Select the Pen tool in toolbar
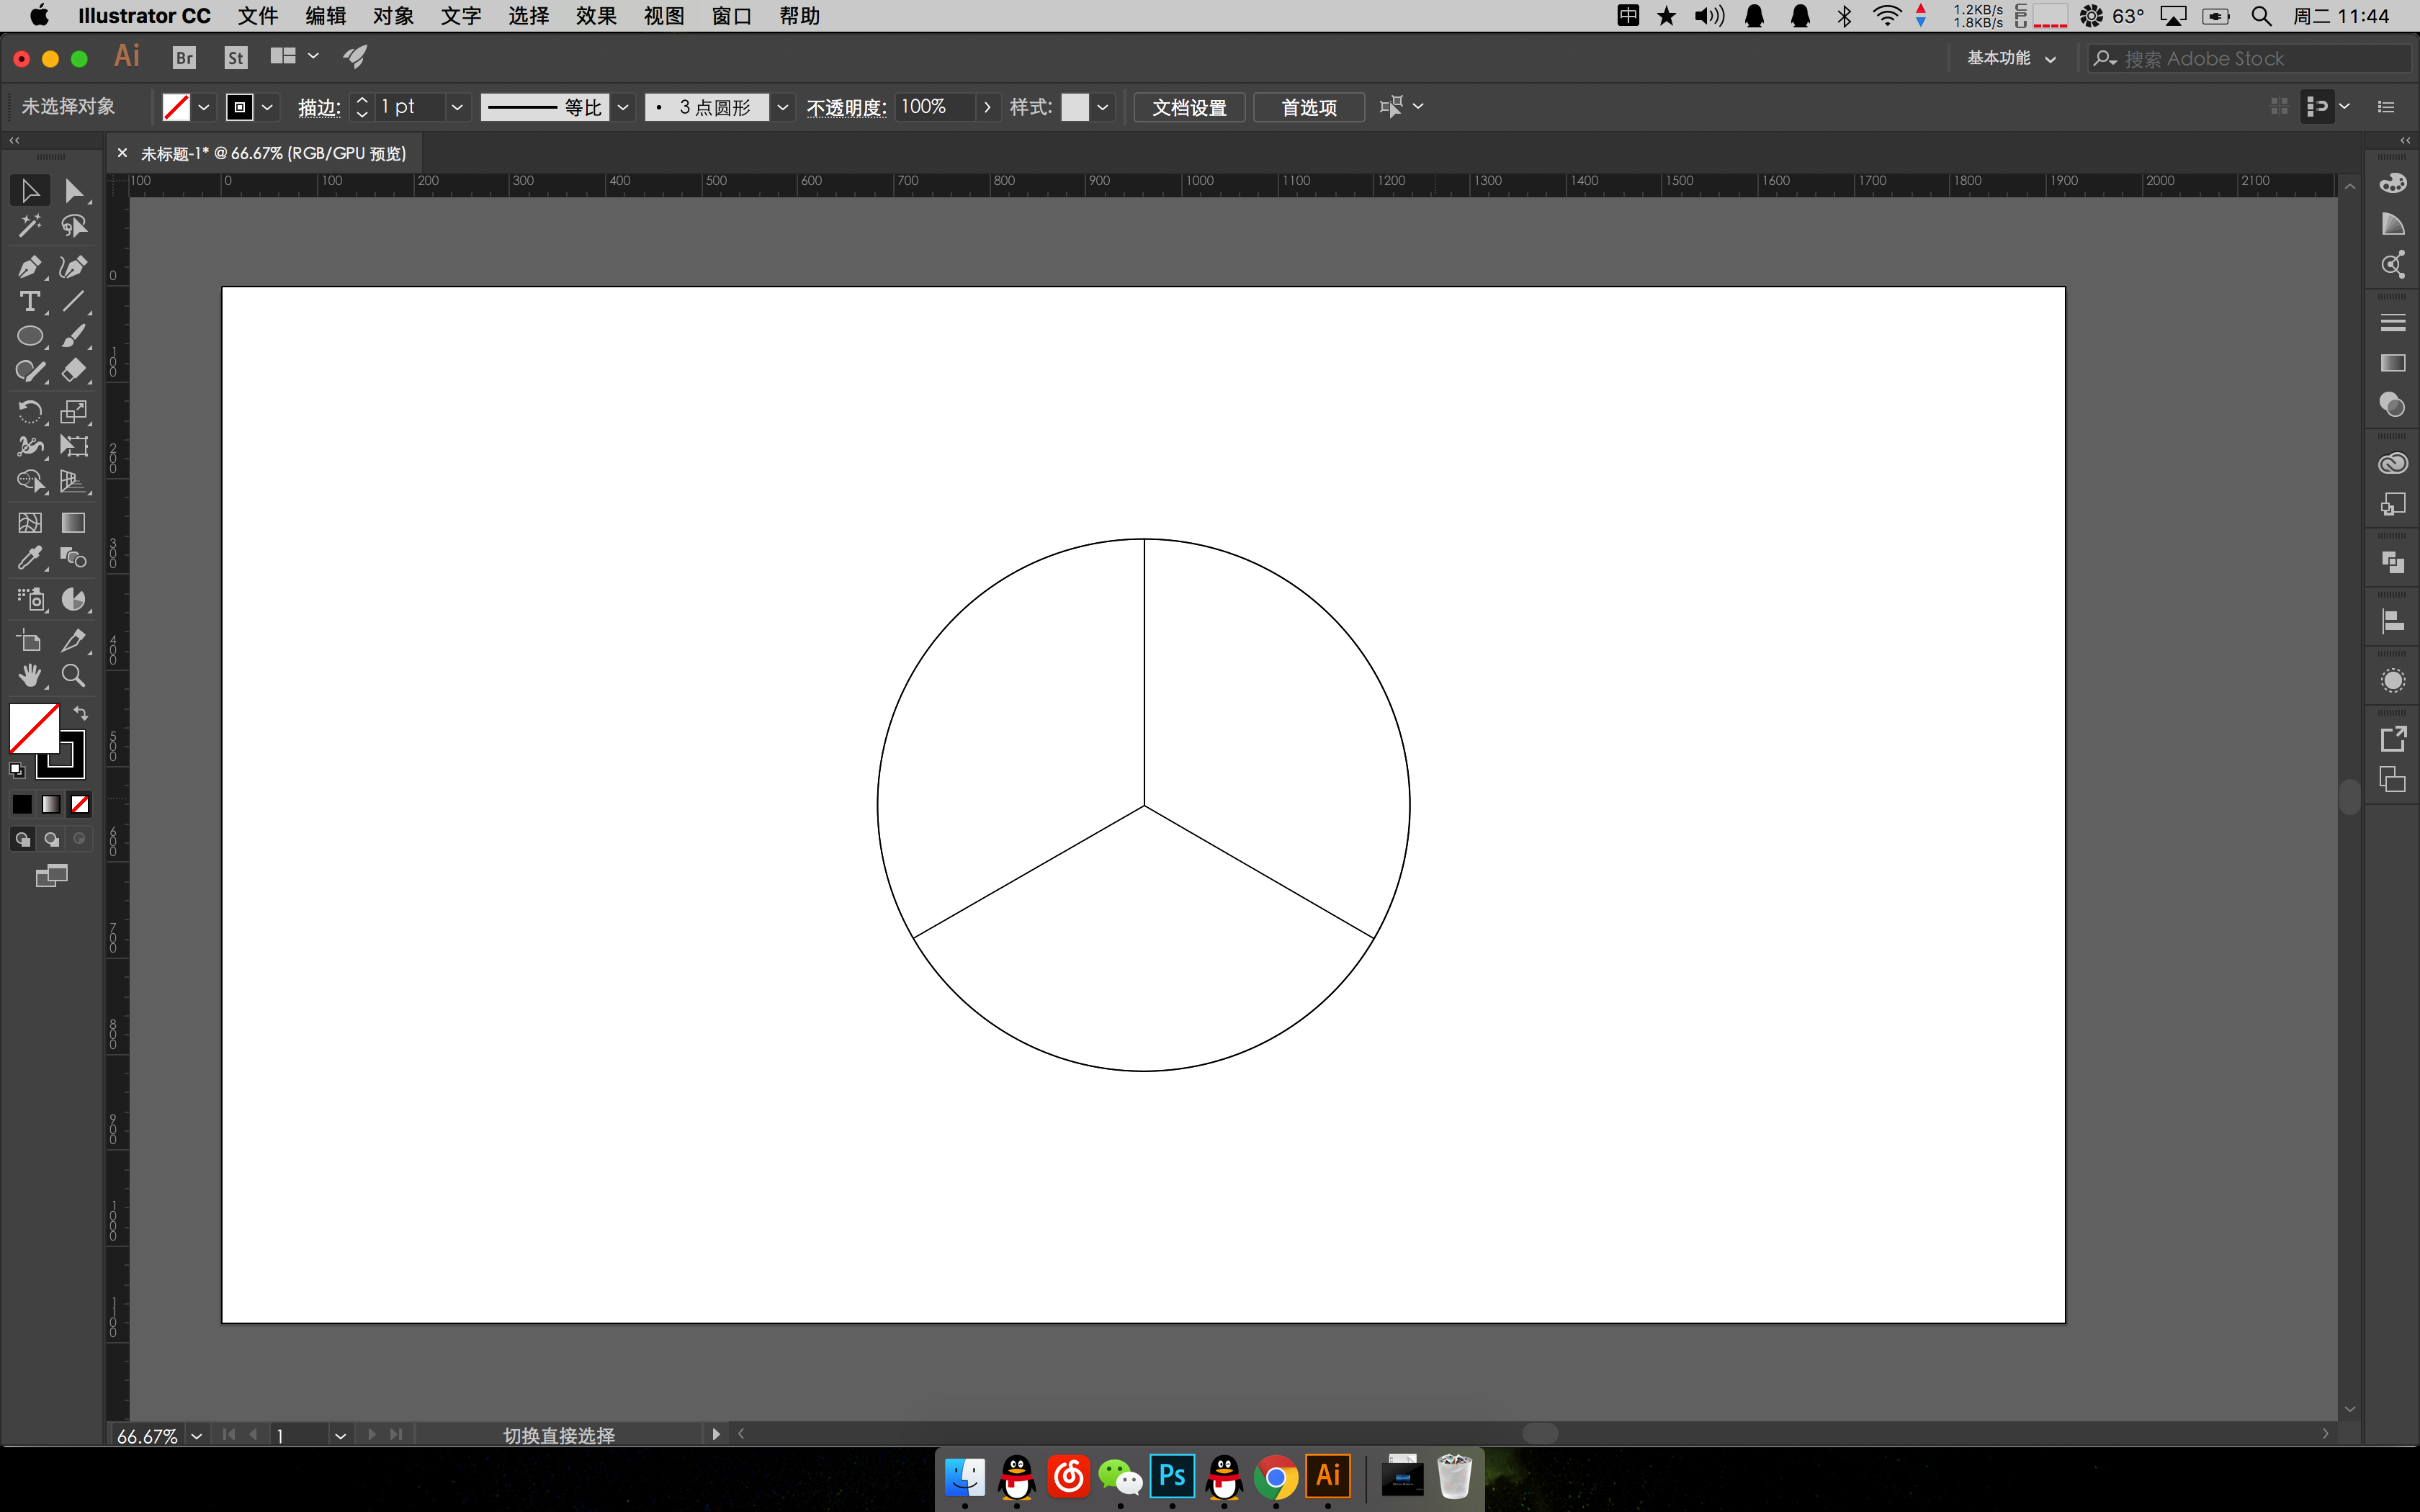Screen dimensions: 2420x1512 click(x=32, y=265)
